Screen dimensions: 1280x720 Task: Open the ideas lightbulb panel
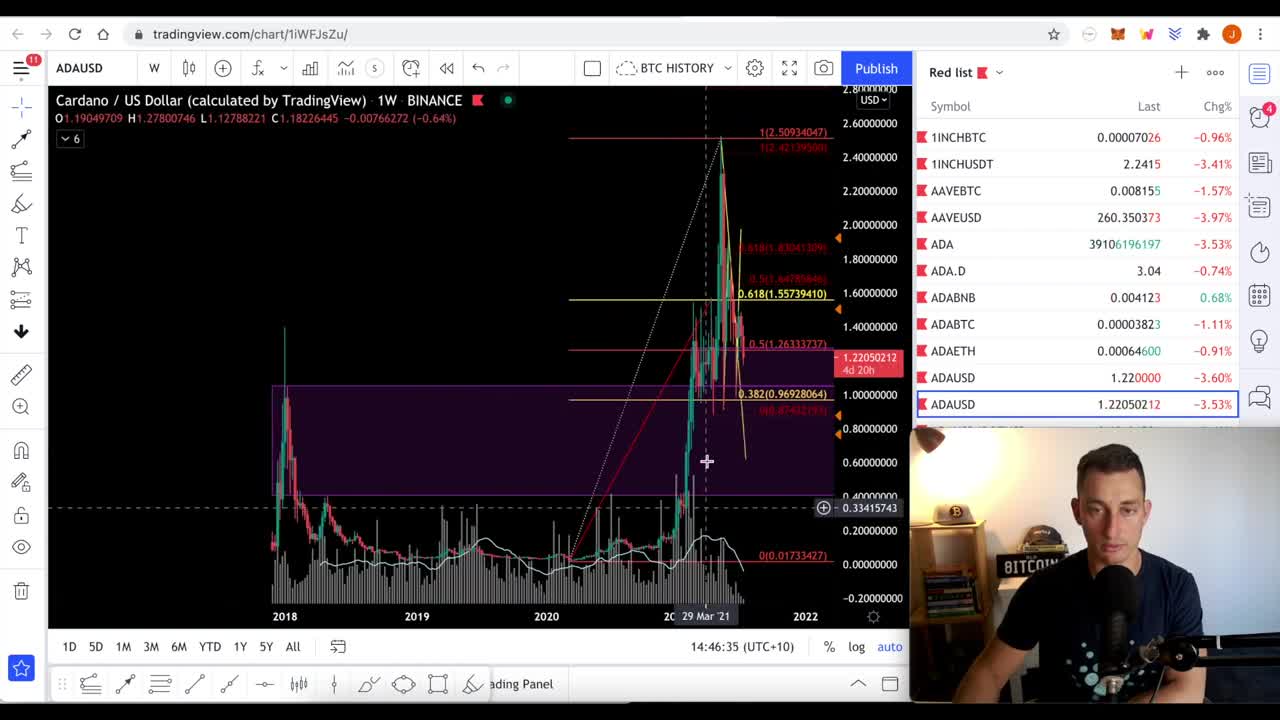(x=1260, y=340)
